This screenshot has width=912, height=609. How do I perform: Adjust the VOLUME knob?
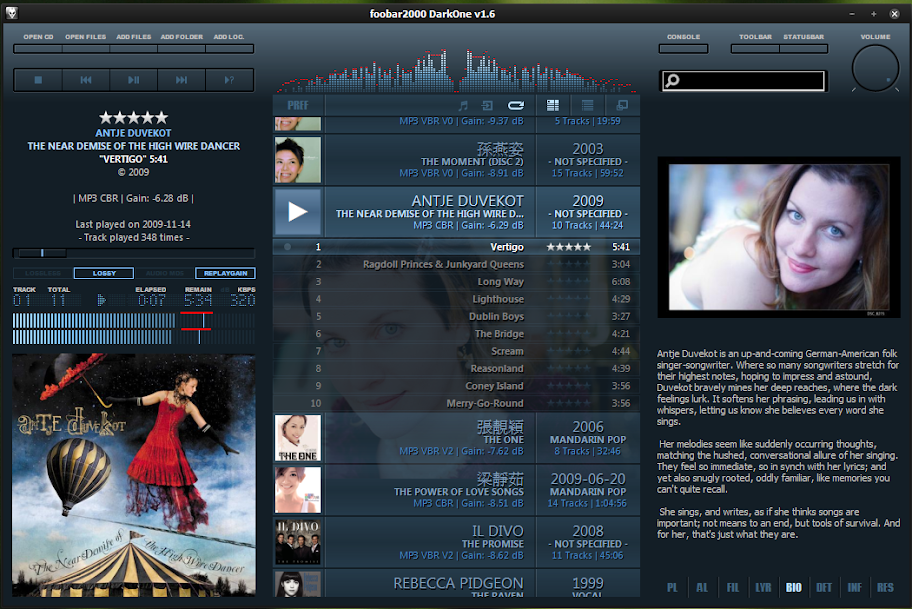point(875,68)
